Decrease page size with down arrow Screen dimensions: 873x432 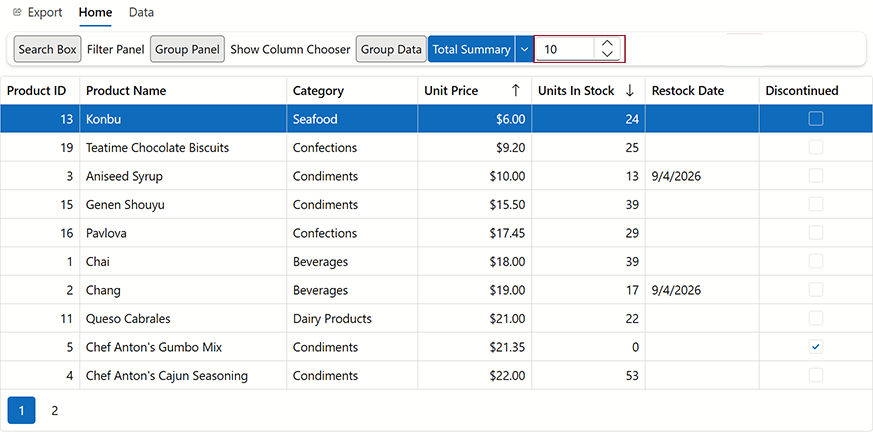click(x=607, y=54)
